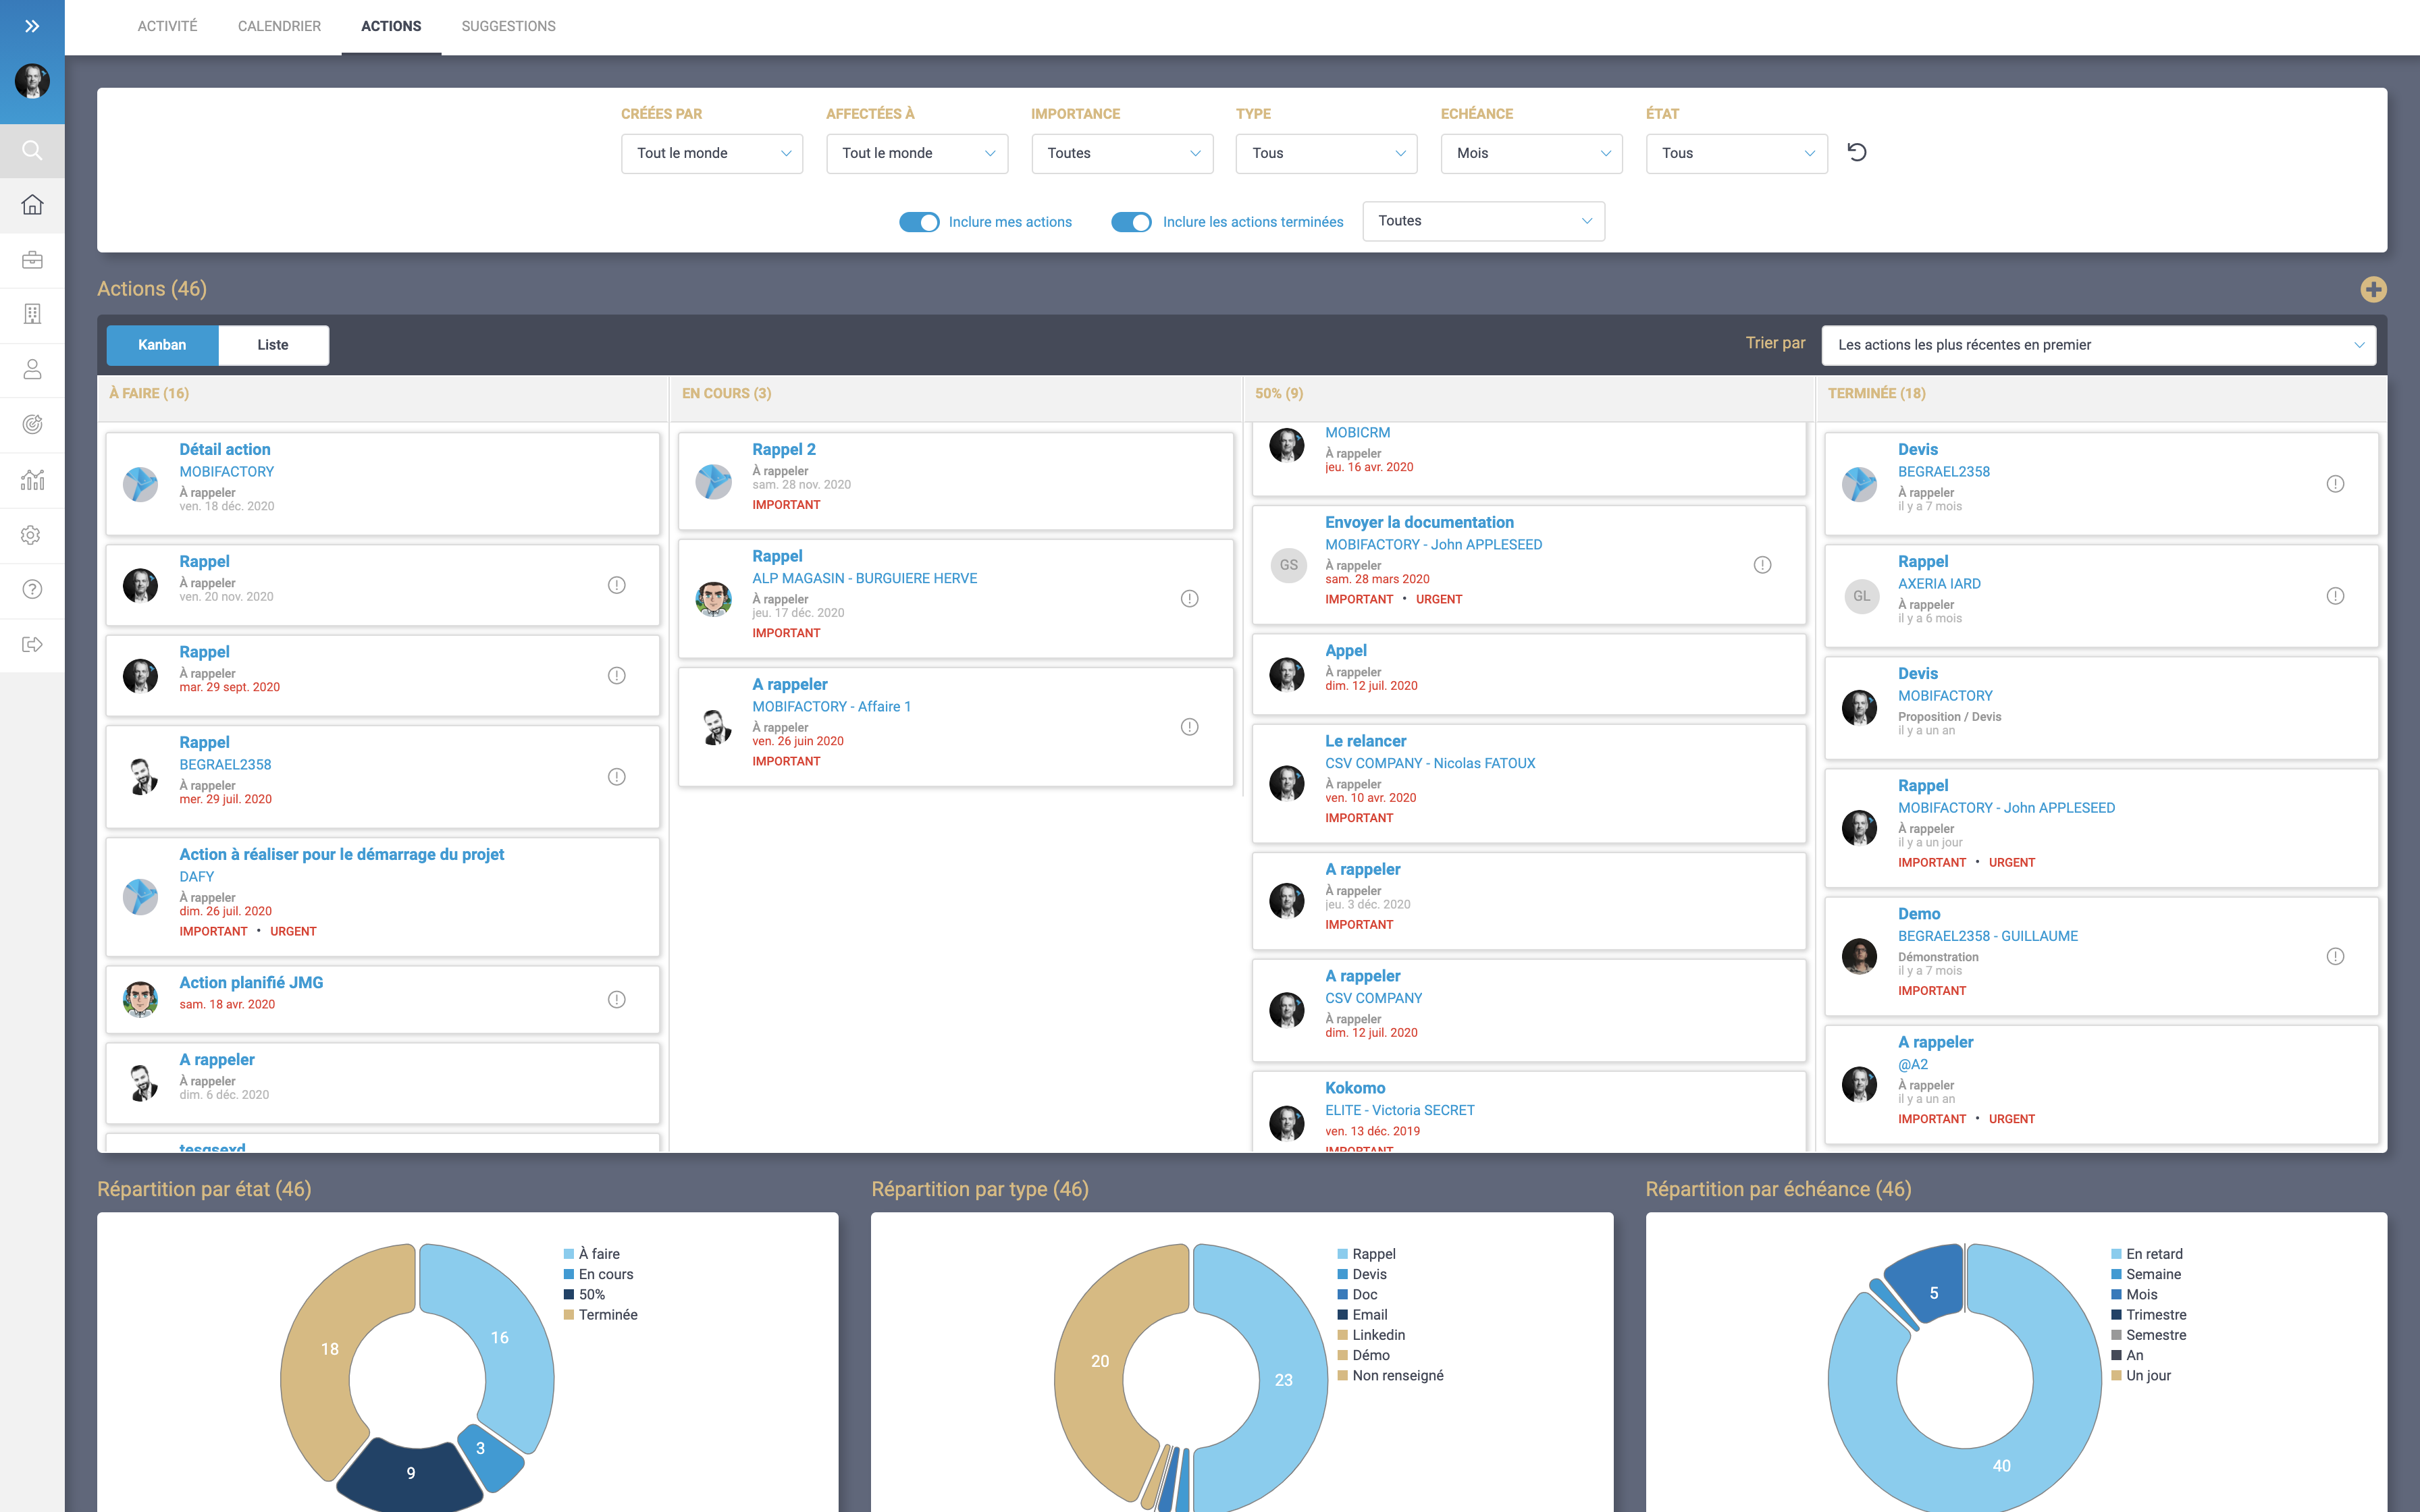This screenshot has height=1512, width=2420.
Task: Add new action with plus icon
Action: pos(2373,289)
